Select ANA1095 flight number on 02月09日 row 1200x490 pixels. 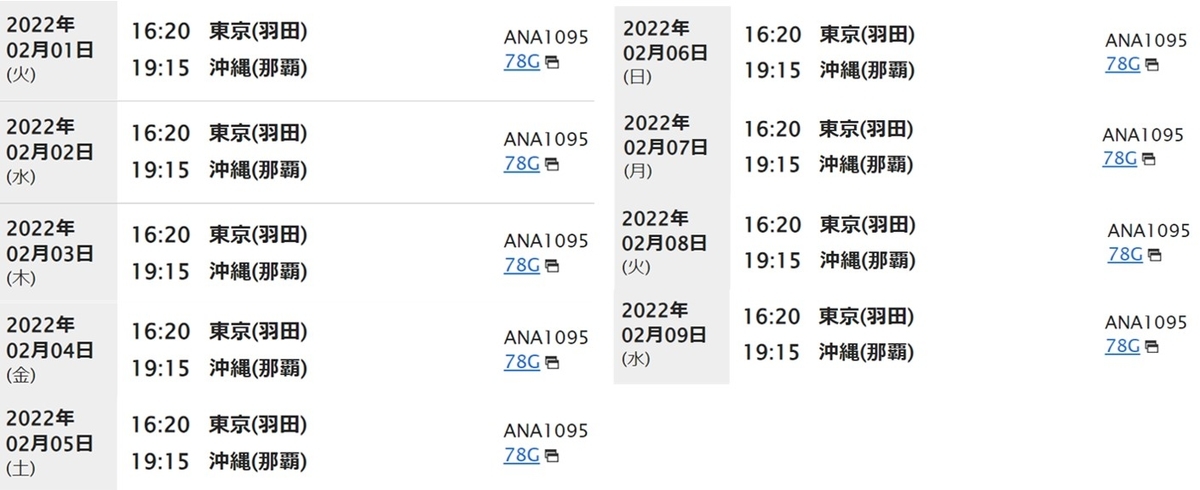click(1146, 322)
